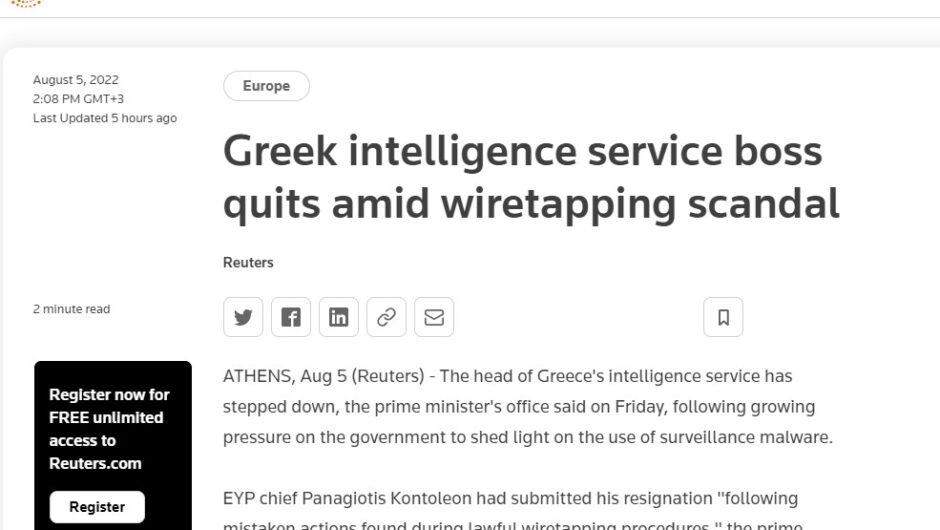
Task: Click the 2 minute read label
Action: (71, 309)
